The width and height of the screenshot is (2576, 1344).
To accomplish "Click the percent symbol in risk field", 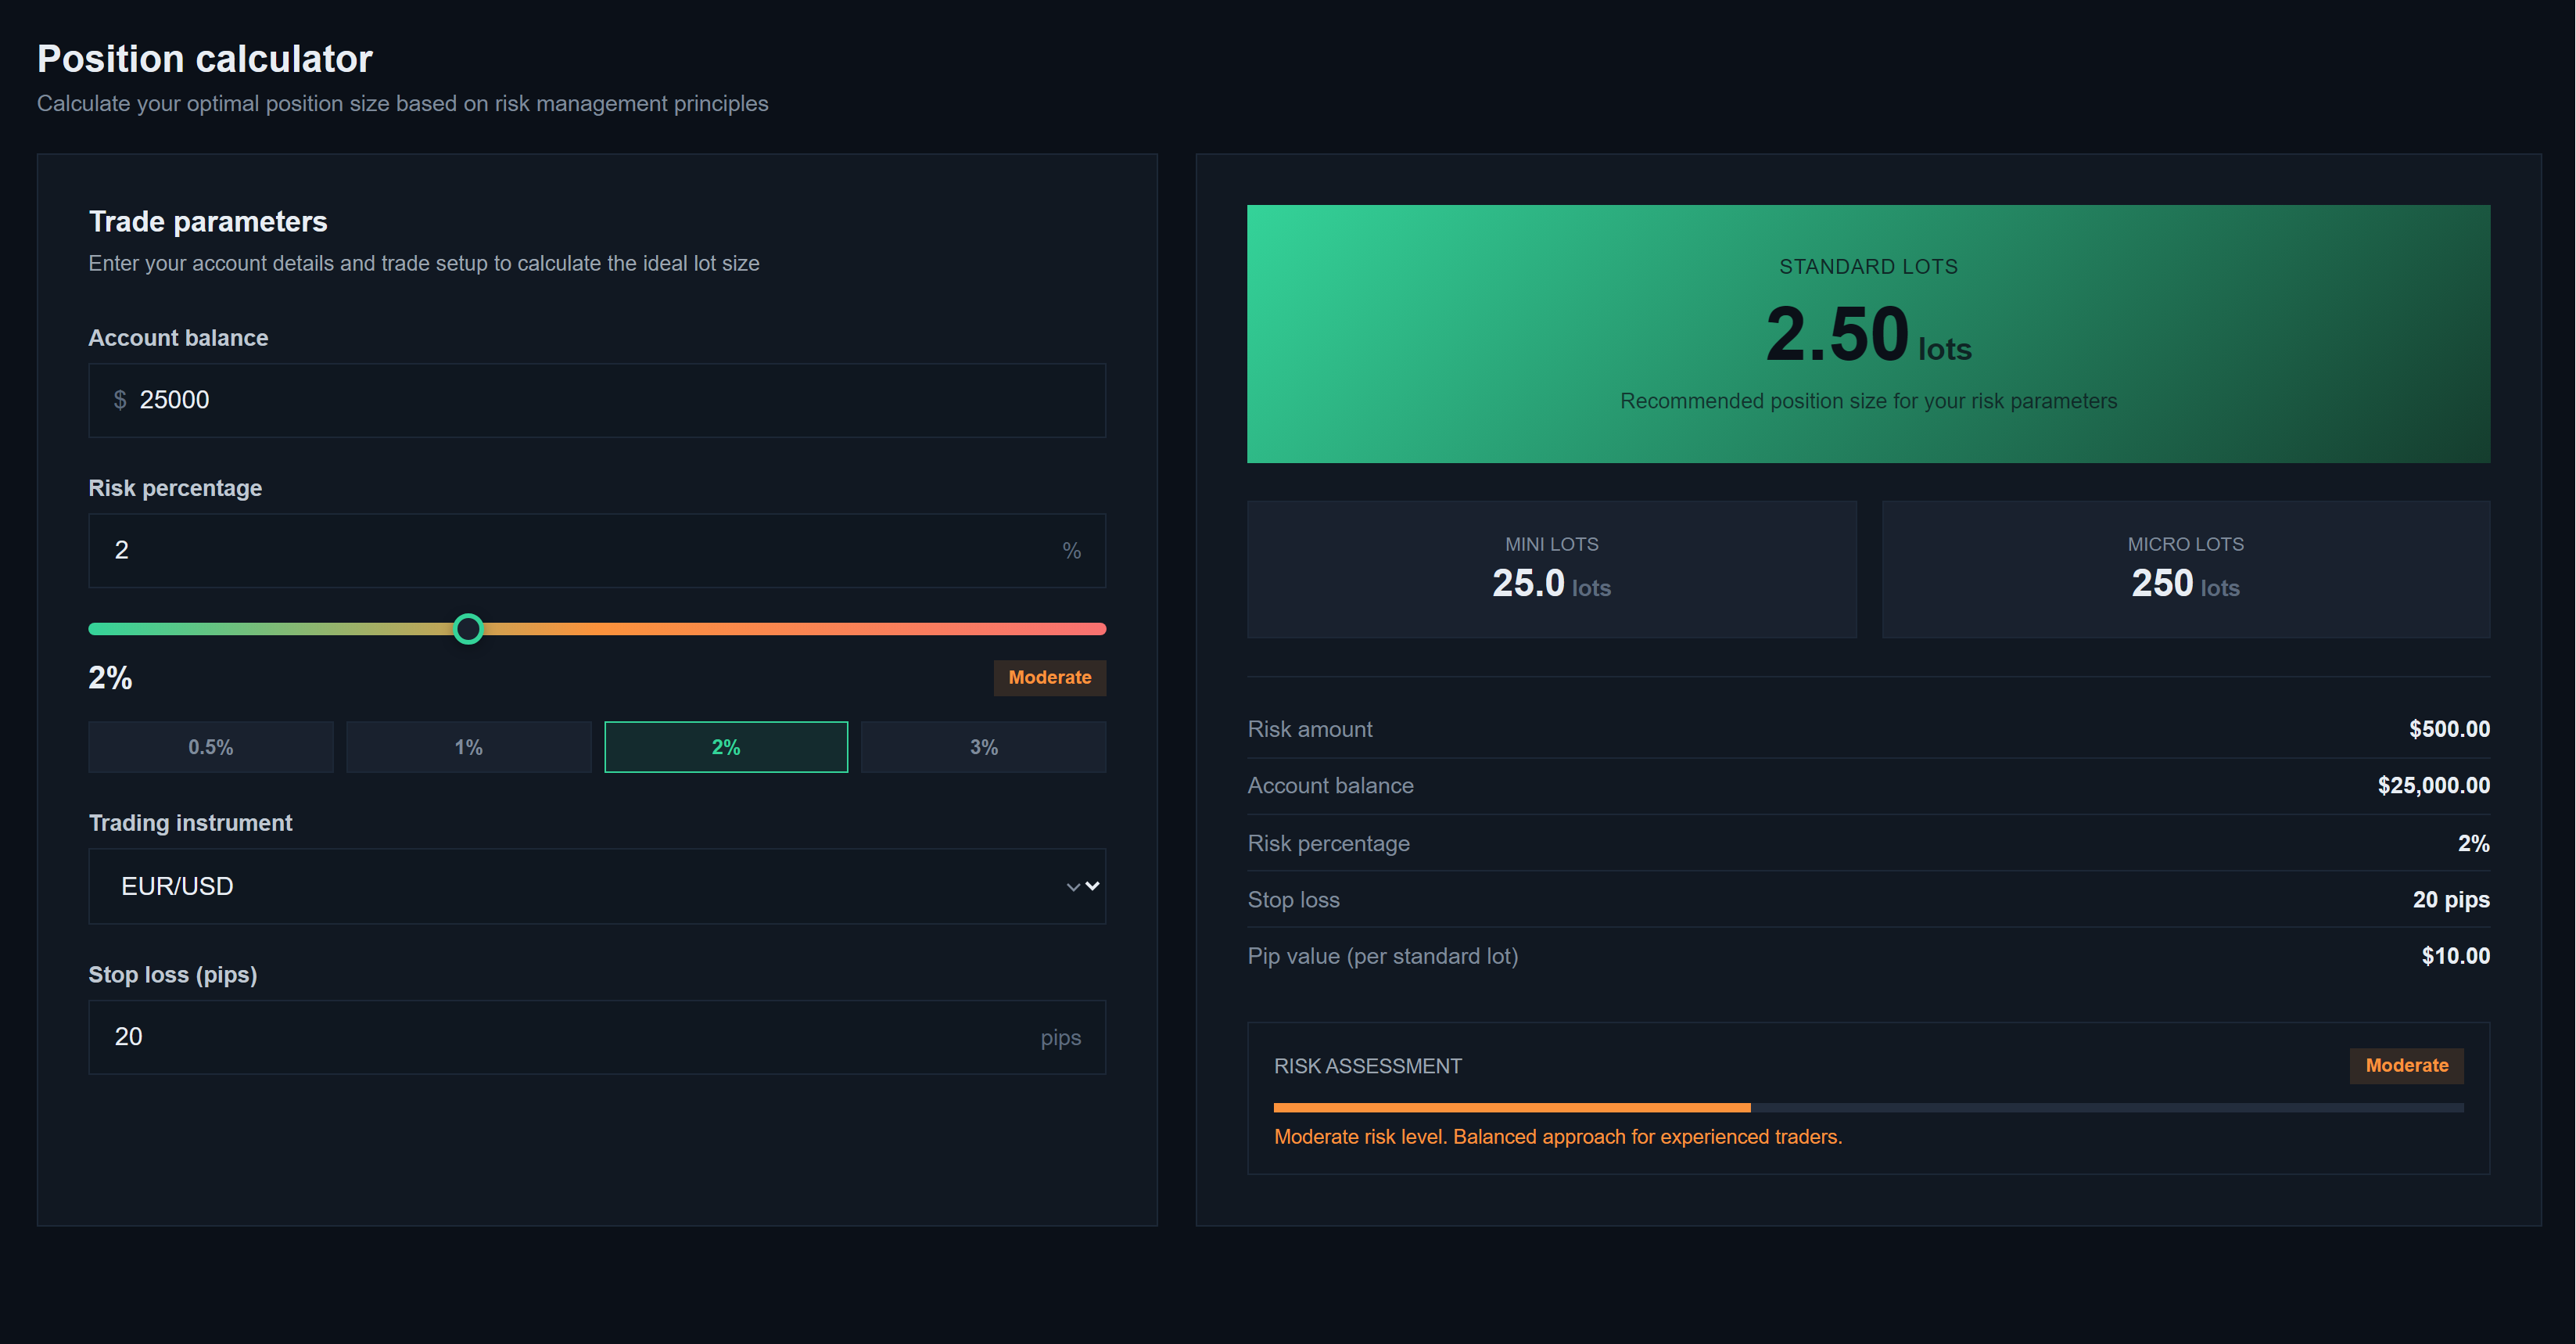I will coord(1072,550).
